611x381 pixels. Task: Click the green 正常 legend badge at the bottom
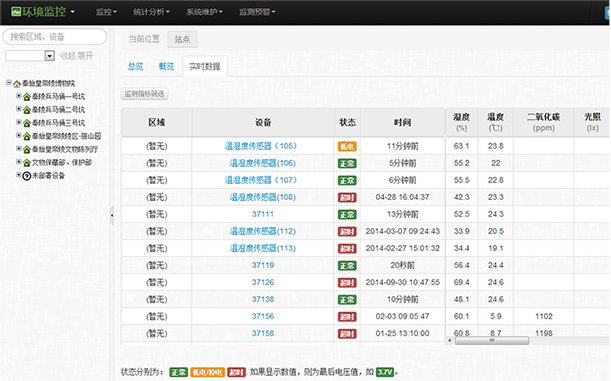point(178,372)
